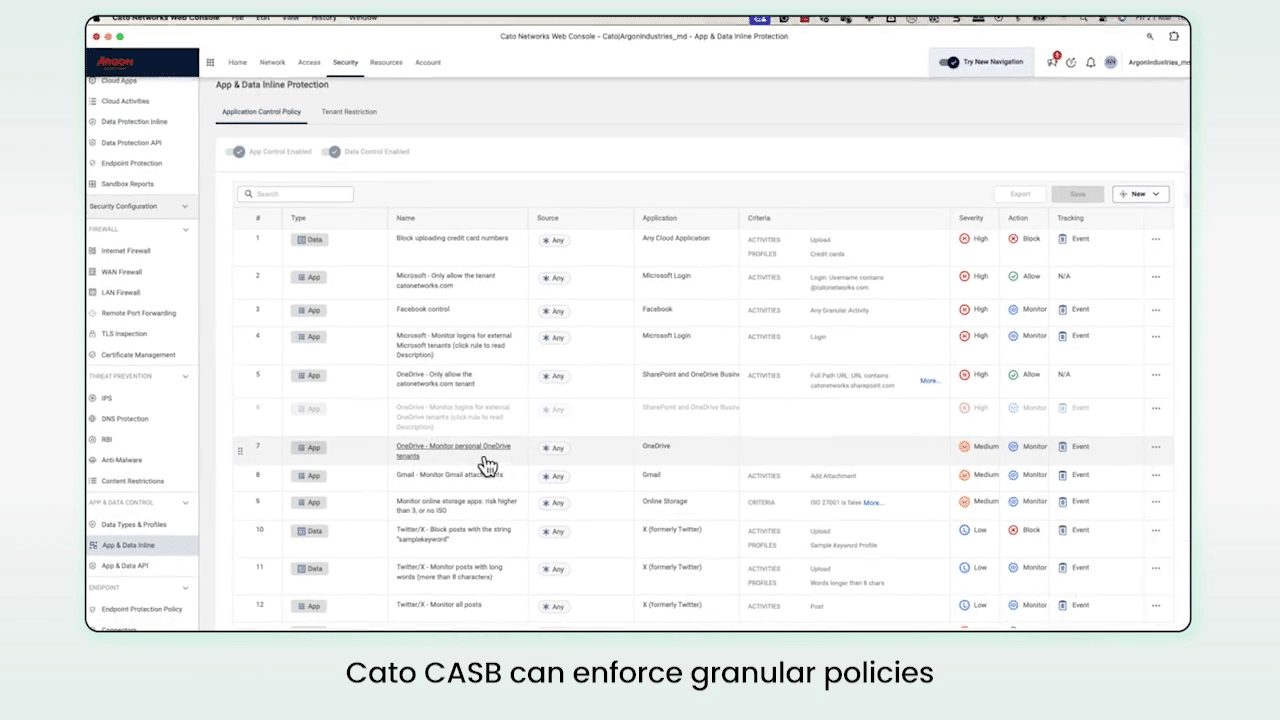Click "Block uploading credit card numbers" rule name
This screenshot has width=1280, height=720.
pyautogui.click(x=452, y=238)
